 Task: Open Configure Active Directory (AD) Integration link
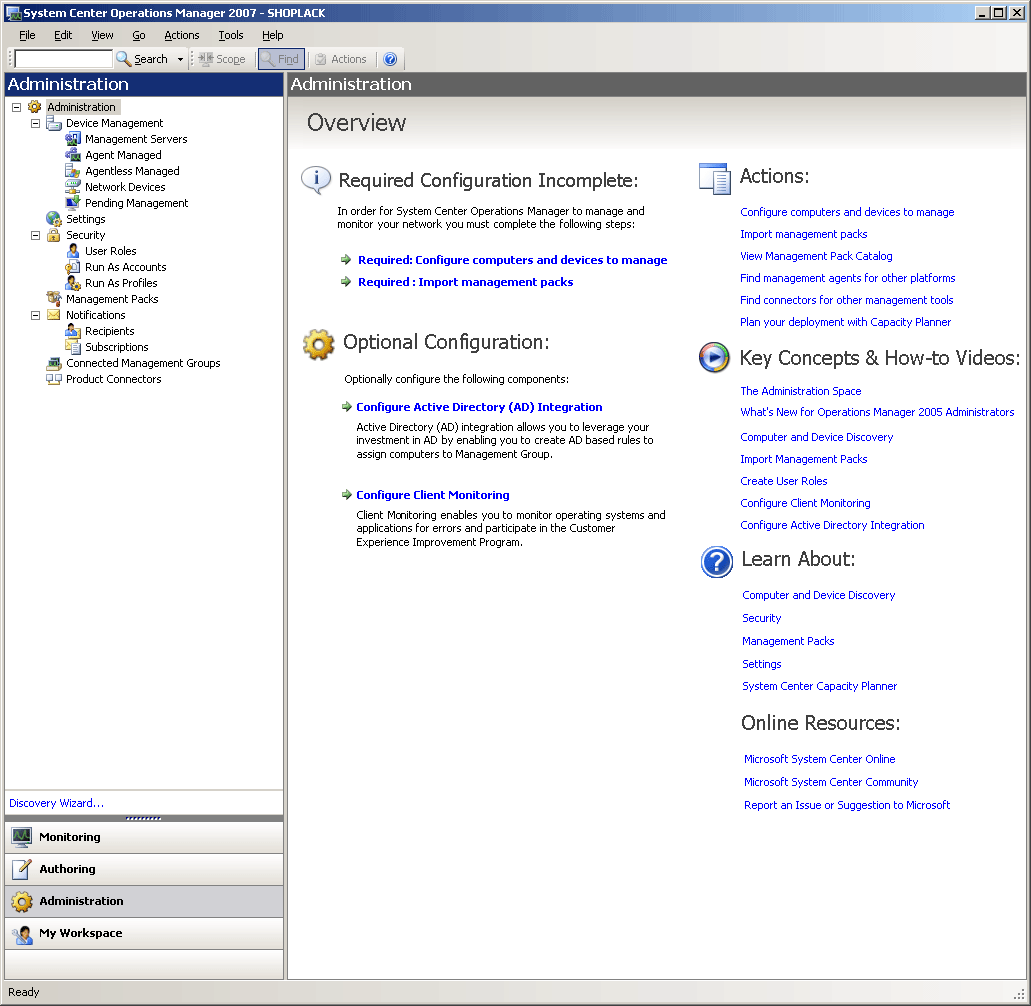pos(479,406)
